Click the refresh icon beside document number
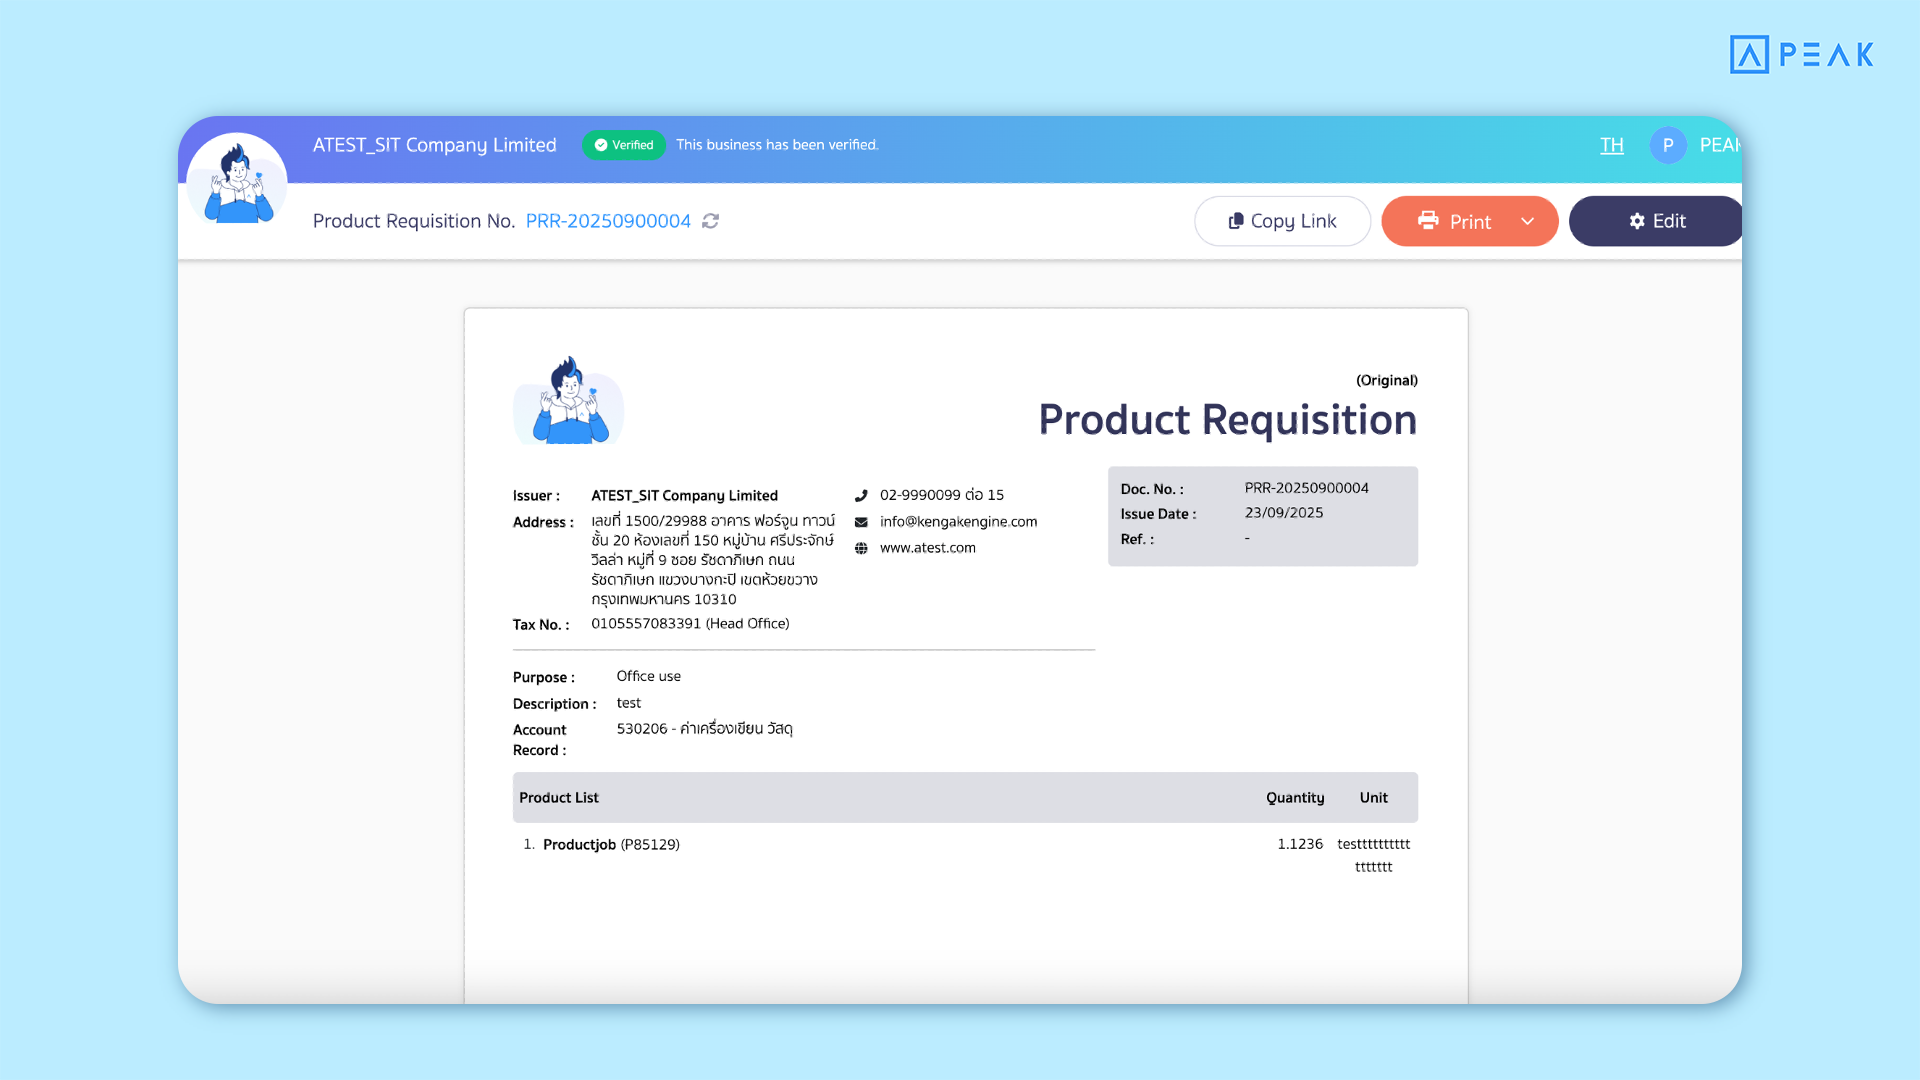 coord(710,221)
